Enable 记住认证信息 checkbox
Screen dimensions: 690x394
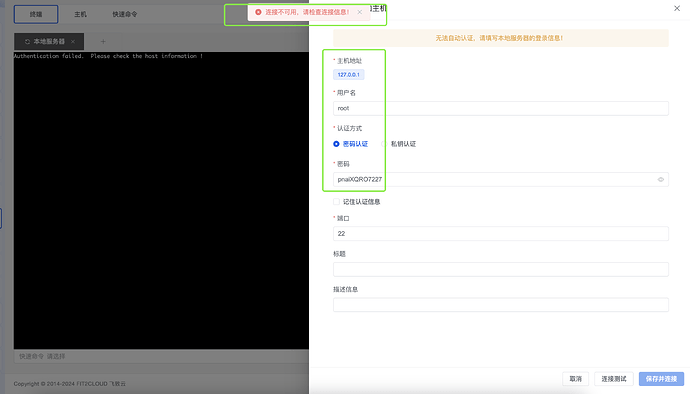click(336, 202)
